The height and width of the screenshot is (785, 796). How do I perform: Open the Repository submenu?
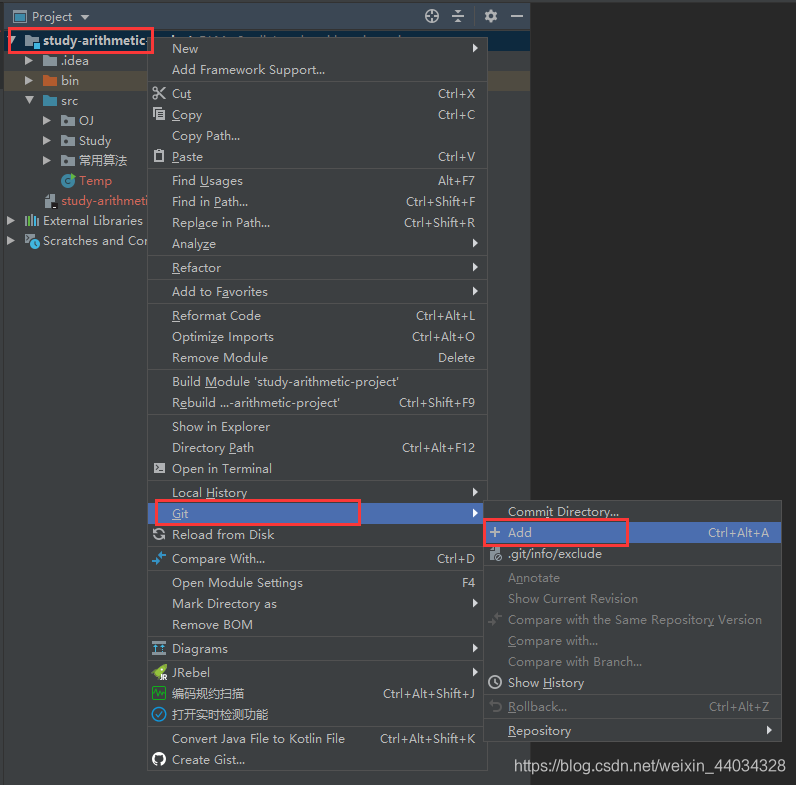(632, 730)
